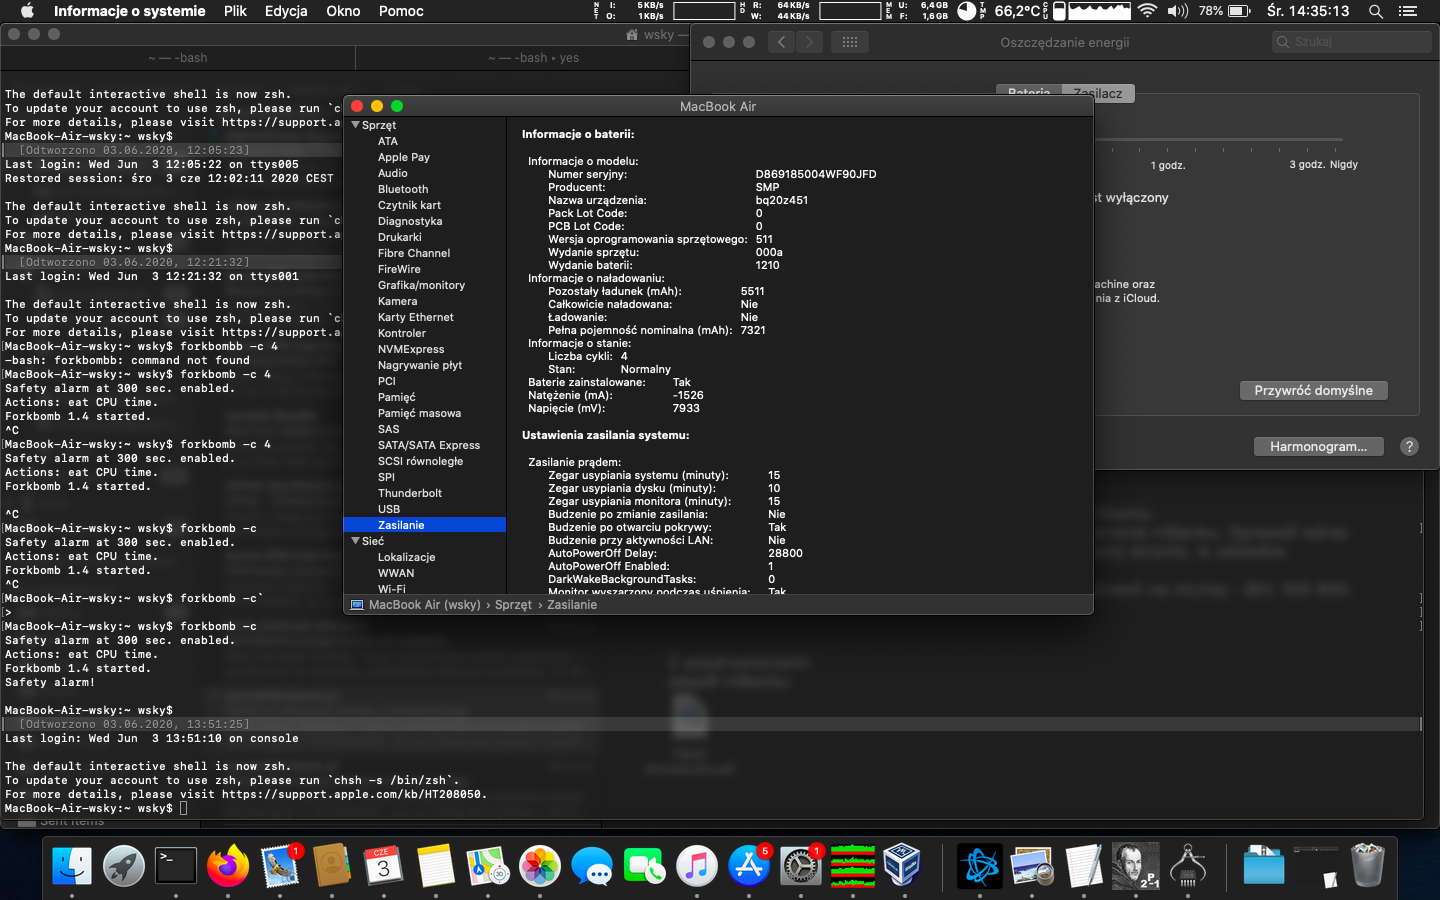Open App Store from the Dock
The image size is (1440, 900).
click(748, 865)
